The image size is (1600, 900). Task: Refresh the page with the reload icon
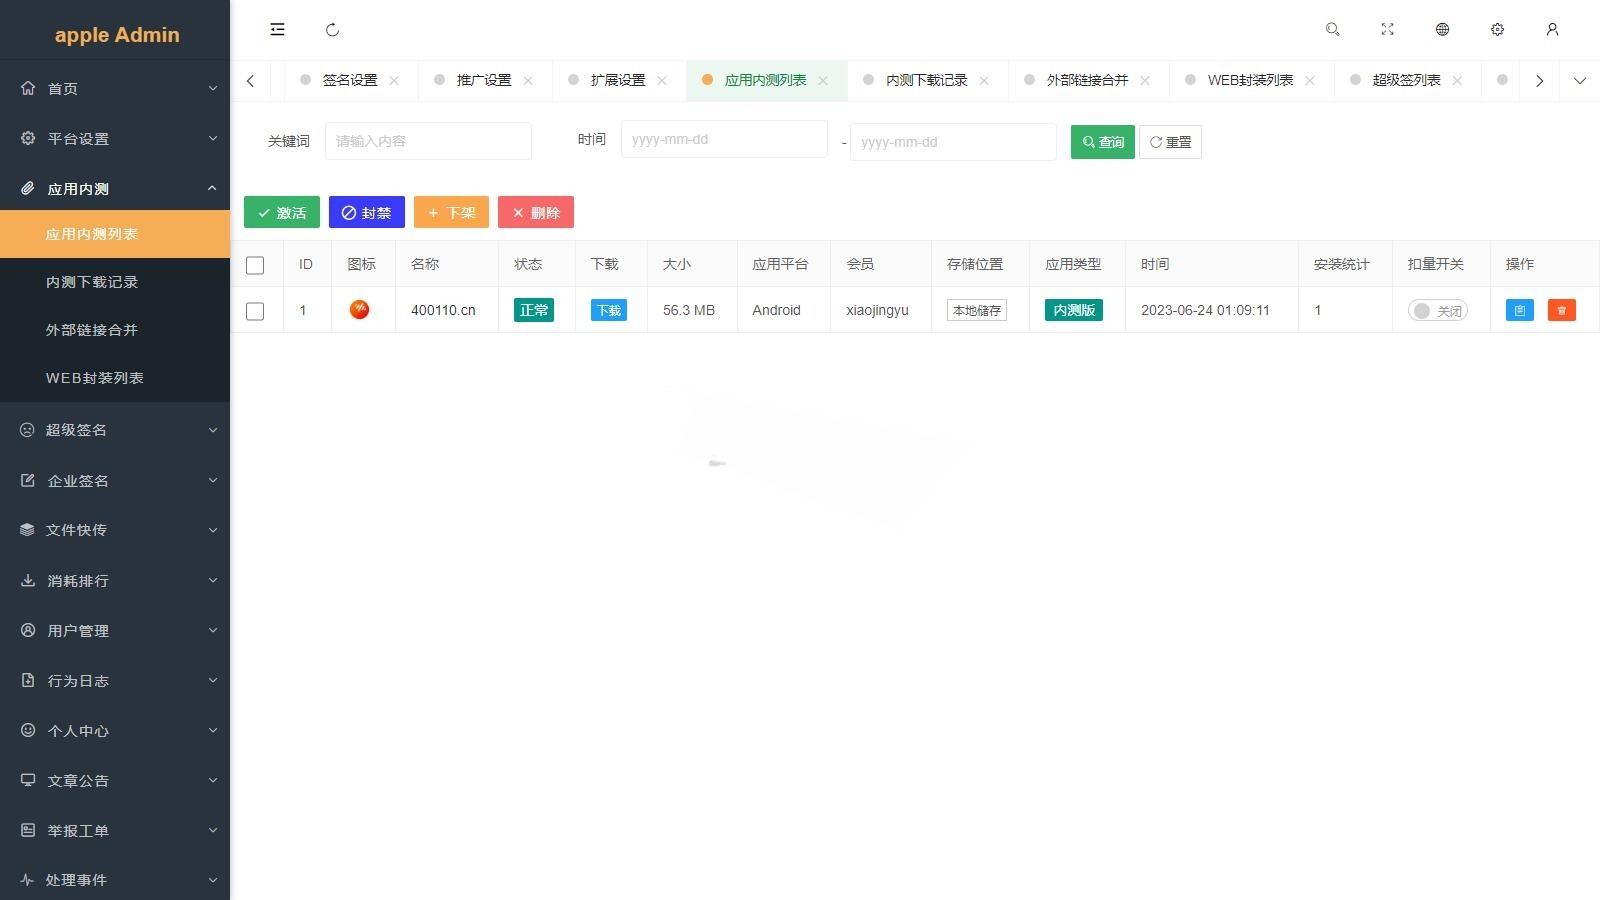pos(332,30)
